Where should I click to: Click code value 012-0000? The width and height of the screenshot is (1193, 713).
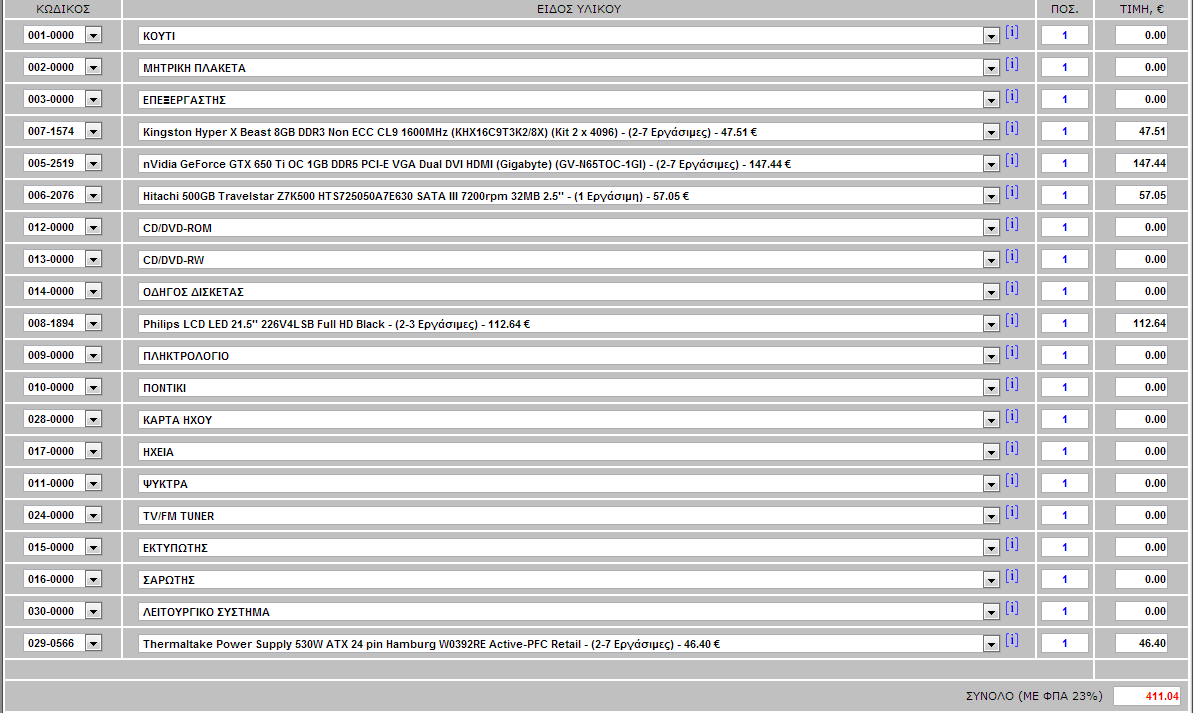[x=51, y=228]
